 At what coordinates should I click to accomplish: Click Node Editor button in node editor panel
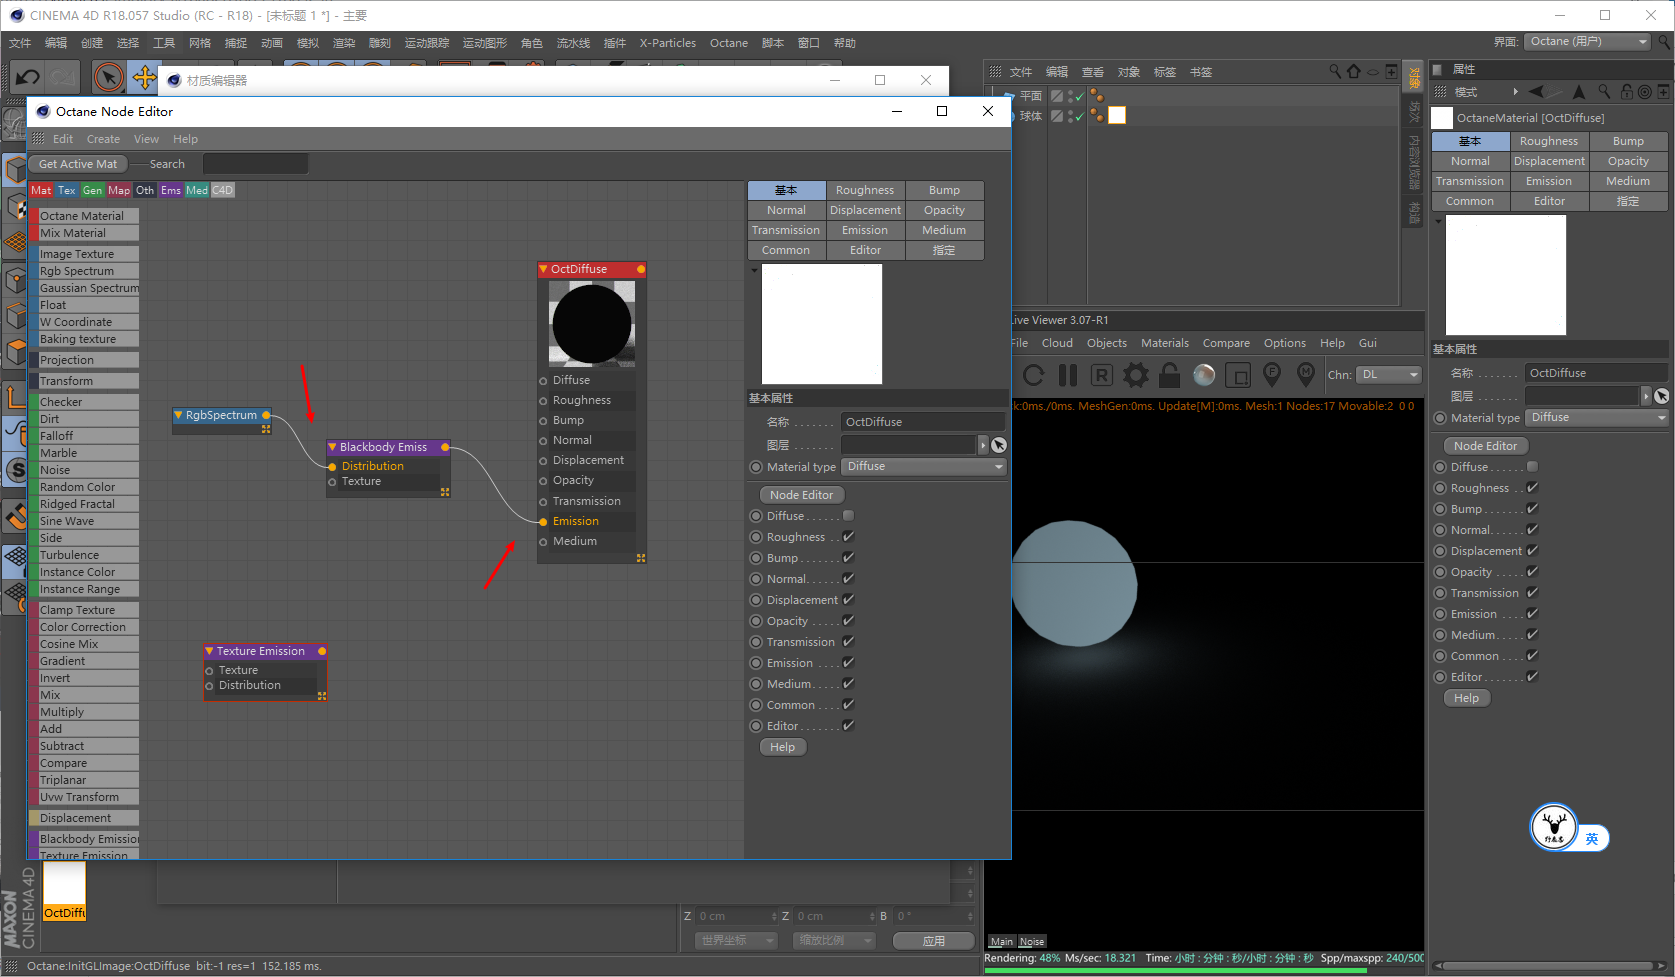802,495
